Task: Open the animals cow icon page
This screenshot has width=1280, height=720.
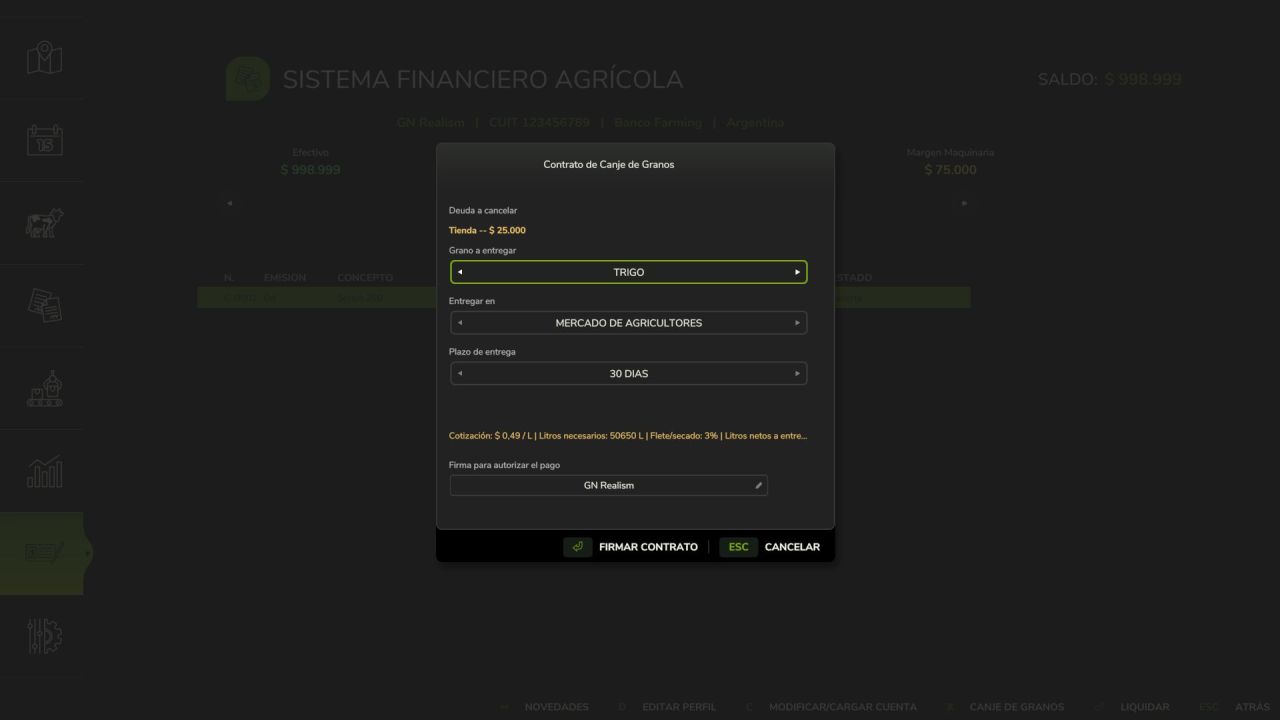Action: (x=44, y=223)
